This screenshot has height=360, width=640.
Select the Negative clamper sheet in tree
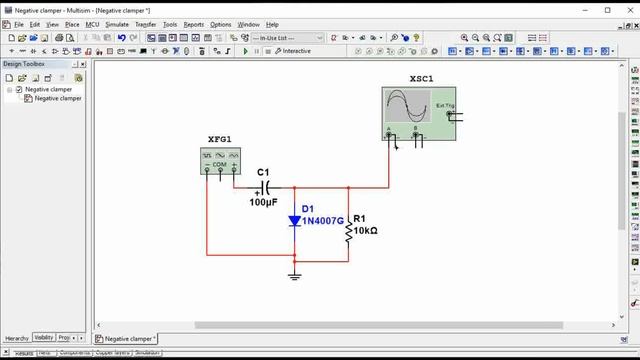pyautogui.click(x=58, y=98)
